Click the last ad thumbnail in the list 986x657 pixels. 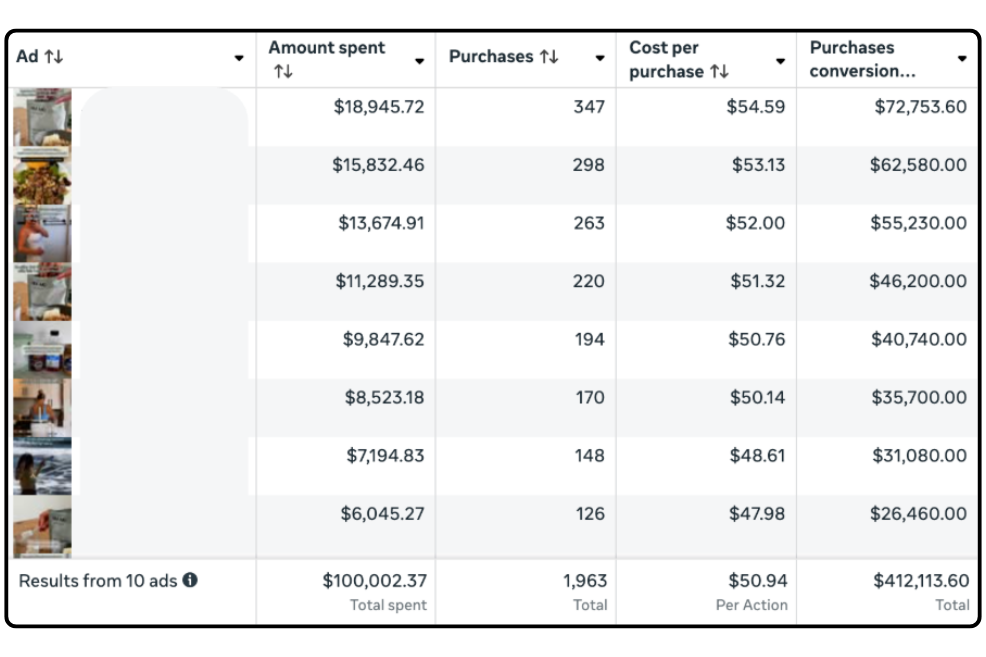42,525
